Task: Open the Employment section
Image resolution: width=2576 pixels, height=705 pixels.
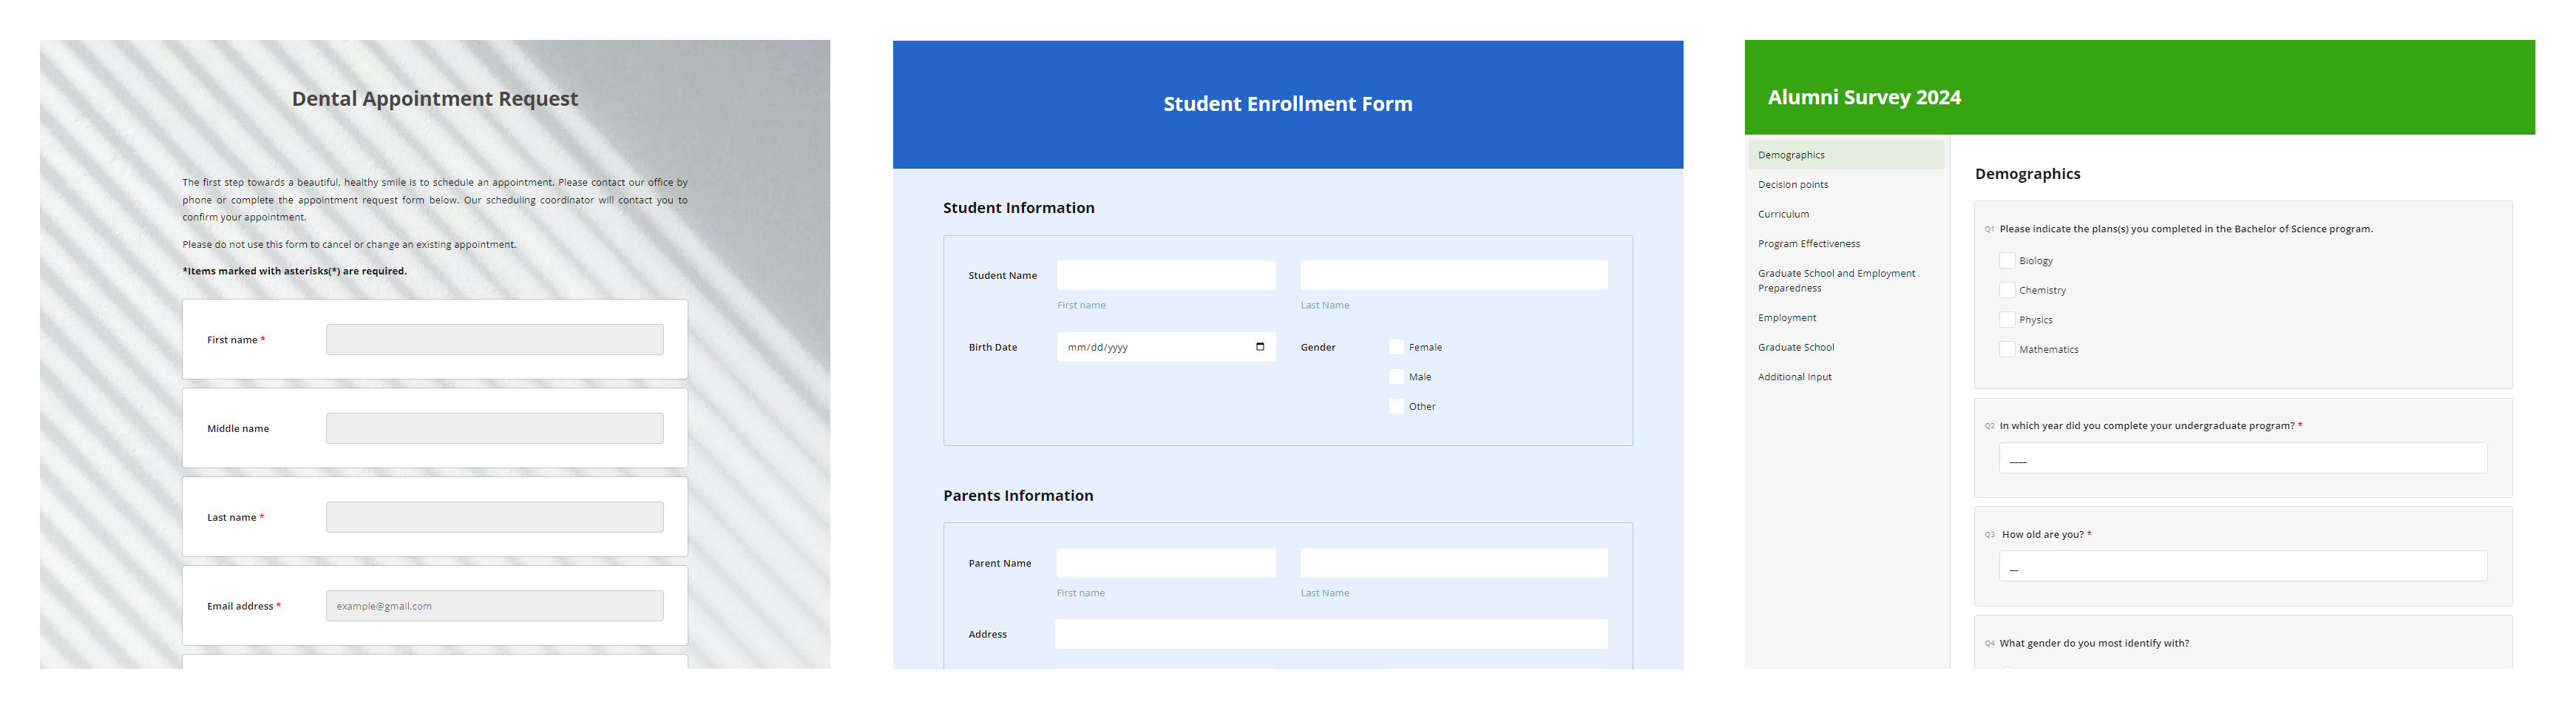Action: [1786, 317]
